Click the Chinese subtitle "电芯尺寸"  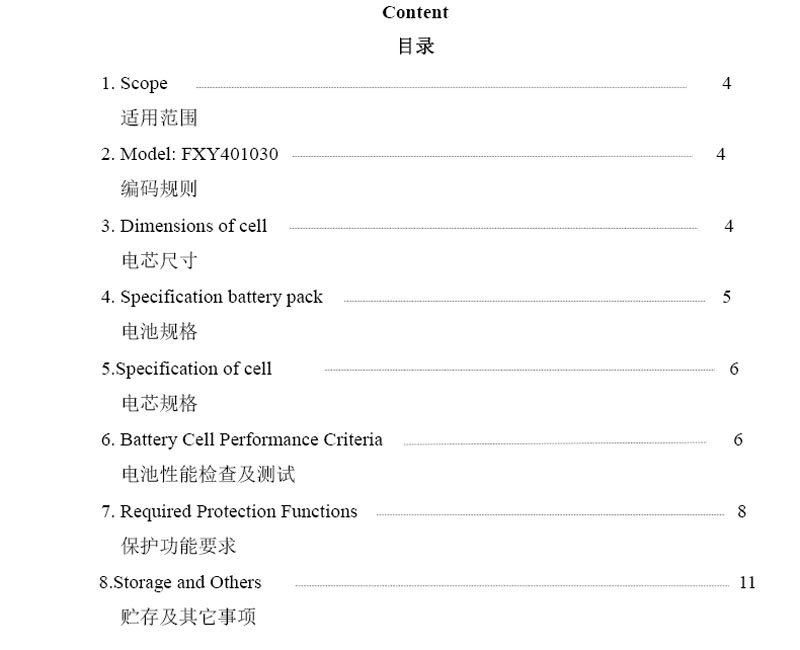coord(159,261)
